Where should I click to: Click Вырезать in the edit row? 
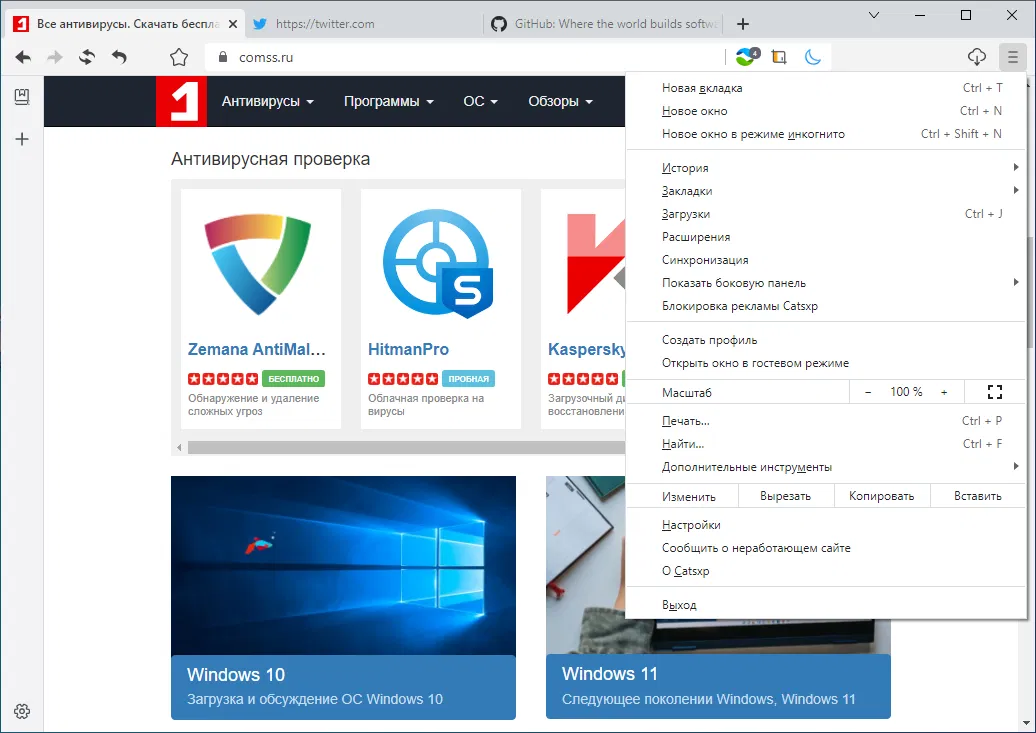tap(786, 496)
